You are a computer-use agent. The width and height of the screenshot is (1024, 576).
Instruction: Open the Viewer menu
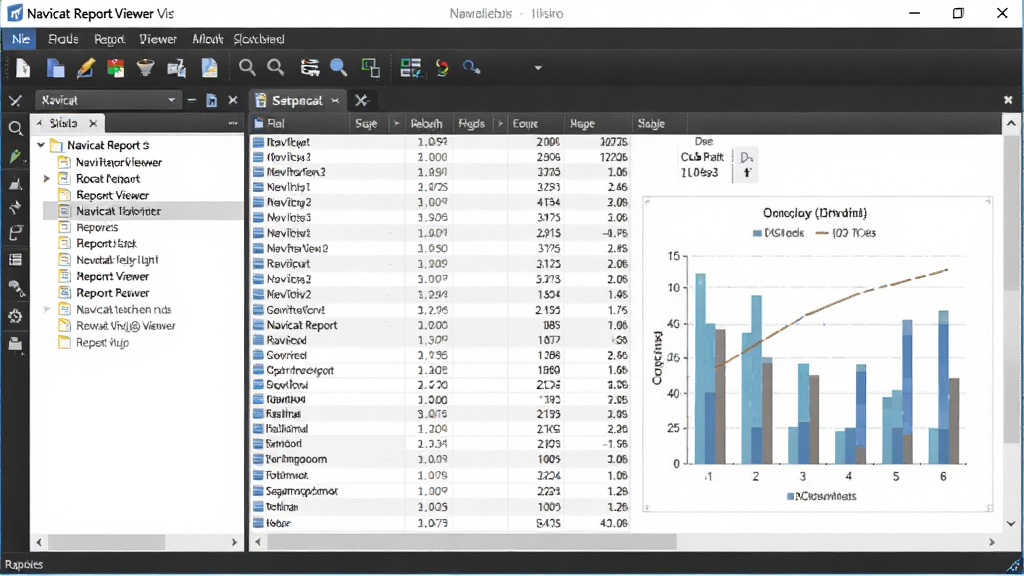(x=158, y=39)
